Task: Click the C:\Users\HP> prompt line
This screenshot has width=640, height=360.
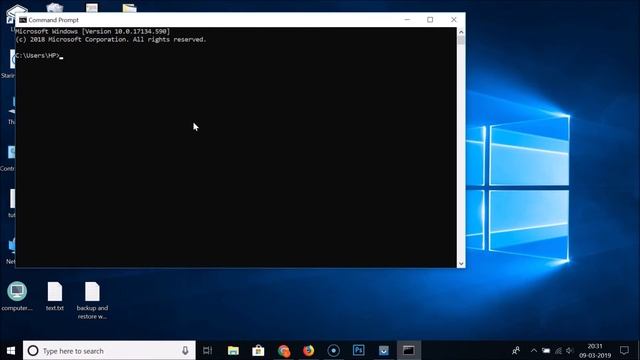Action: (x=39, y=56)
